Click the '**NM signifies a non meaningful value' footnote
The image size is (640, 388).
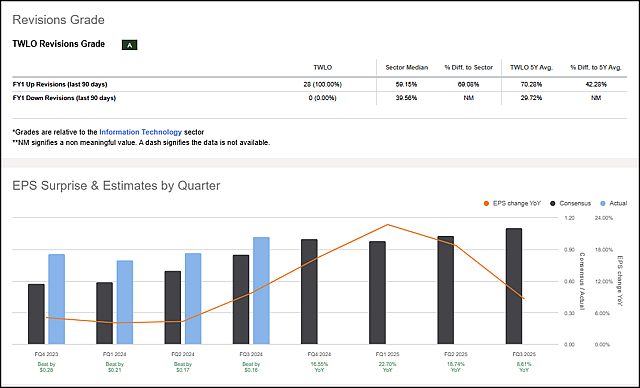141,142
